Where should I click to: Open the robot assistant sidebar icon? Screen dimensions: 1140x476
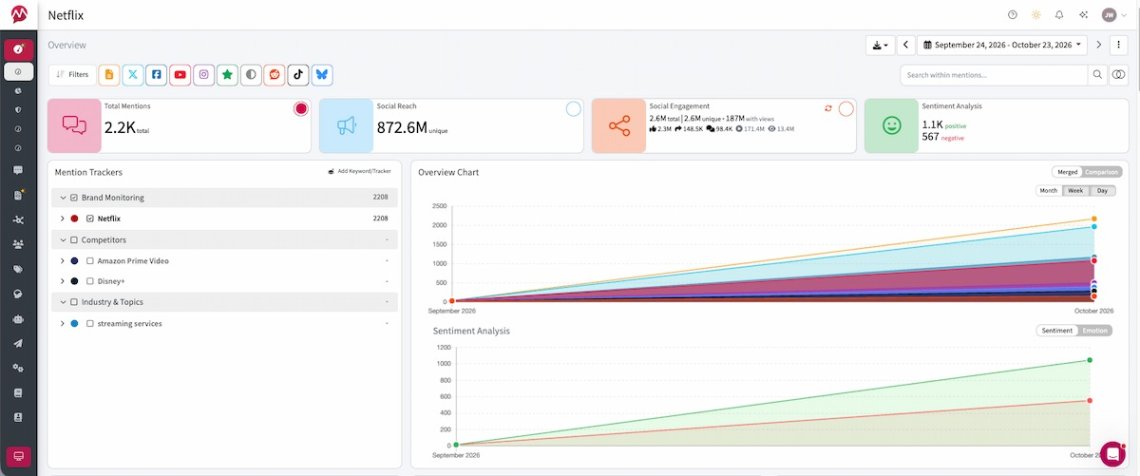(18, 318)
